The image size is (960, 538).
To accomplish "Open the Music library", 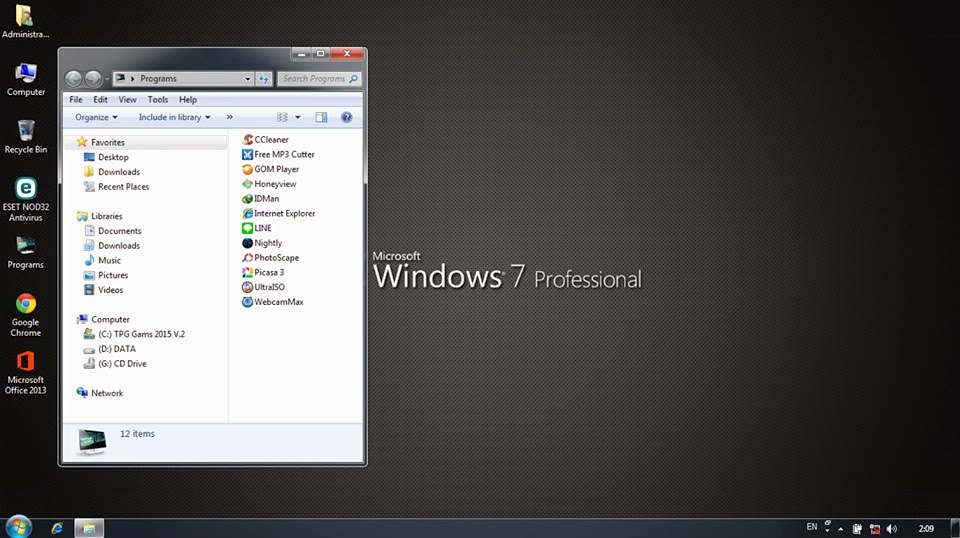I will [102, 260].
